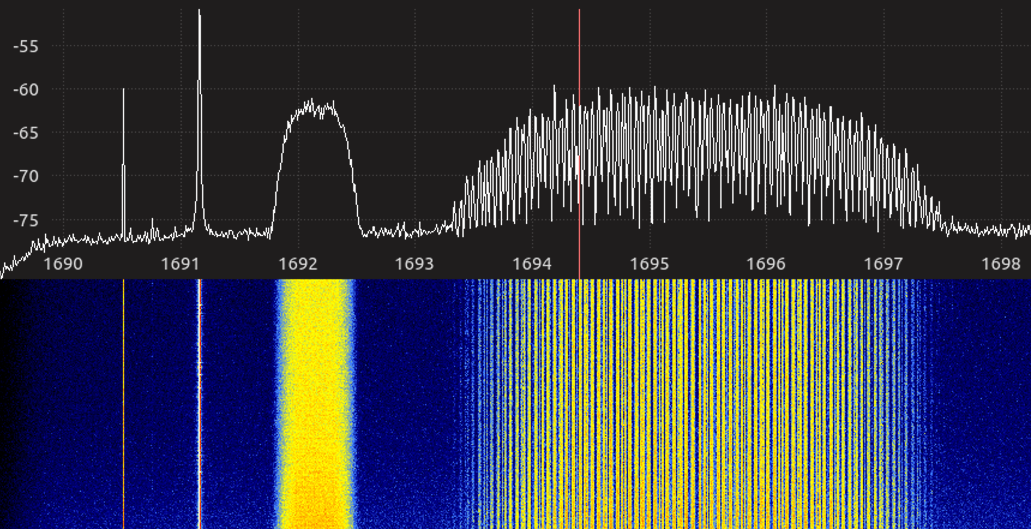Image resolution: width=1031 pixels, height=529 pixels.
Task: Tune to the narrow spike near 1690.5 in spectrum
Action: click(x=123, y=164)
